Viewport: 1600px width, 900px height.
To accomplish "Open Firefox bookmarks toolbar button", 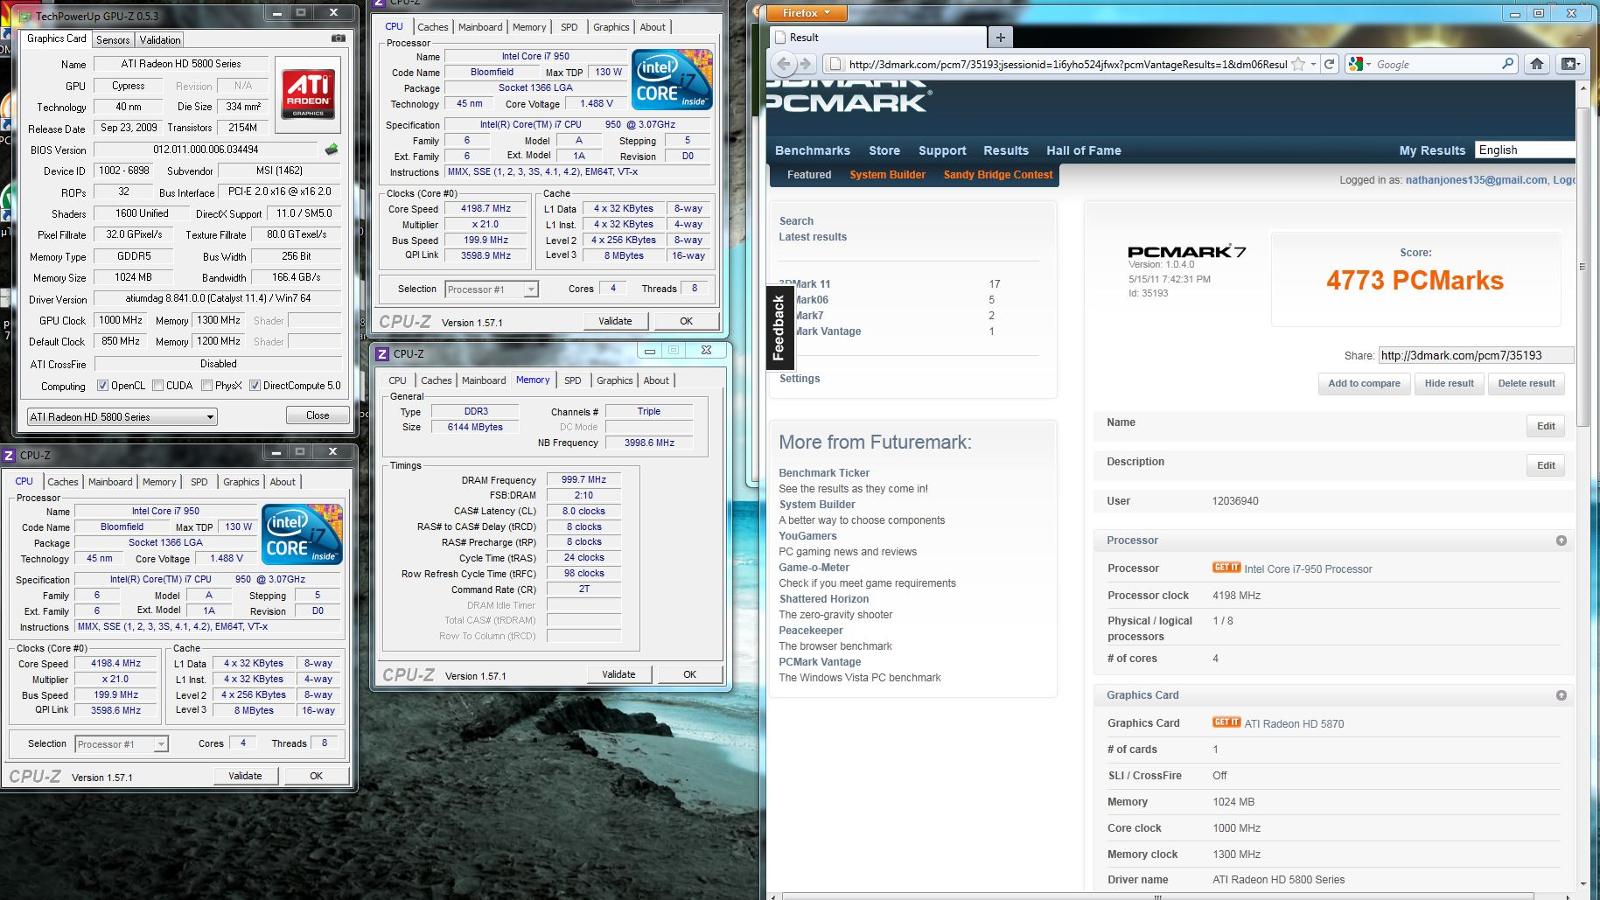I will pyautogui.click(x=1570, y=64).
